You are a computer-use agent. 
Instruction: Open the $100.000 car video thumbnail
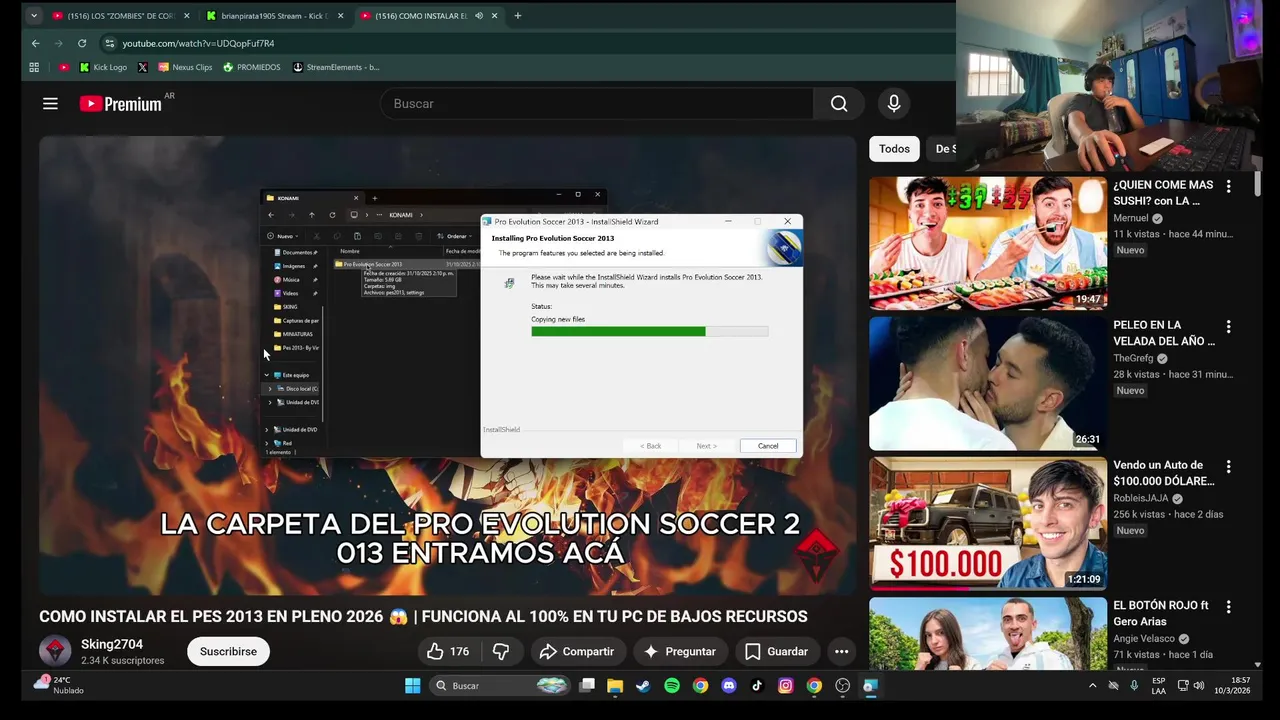coord(988,523)
